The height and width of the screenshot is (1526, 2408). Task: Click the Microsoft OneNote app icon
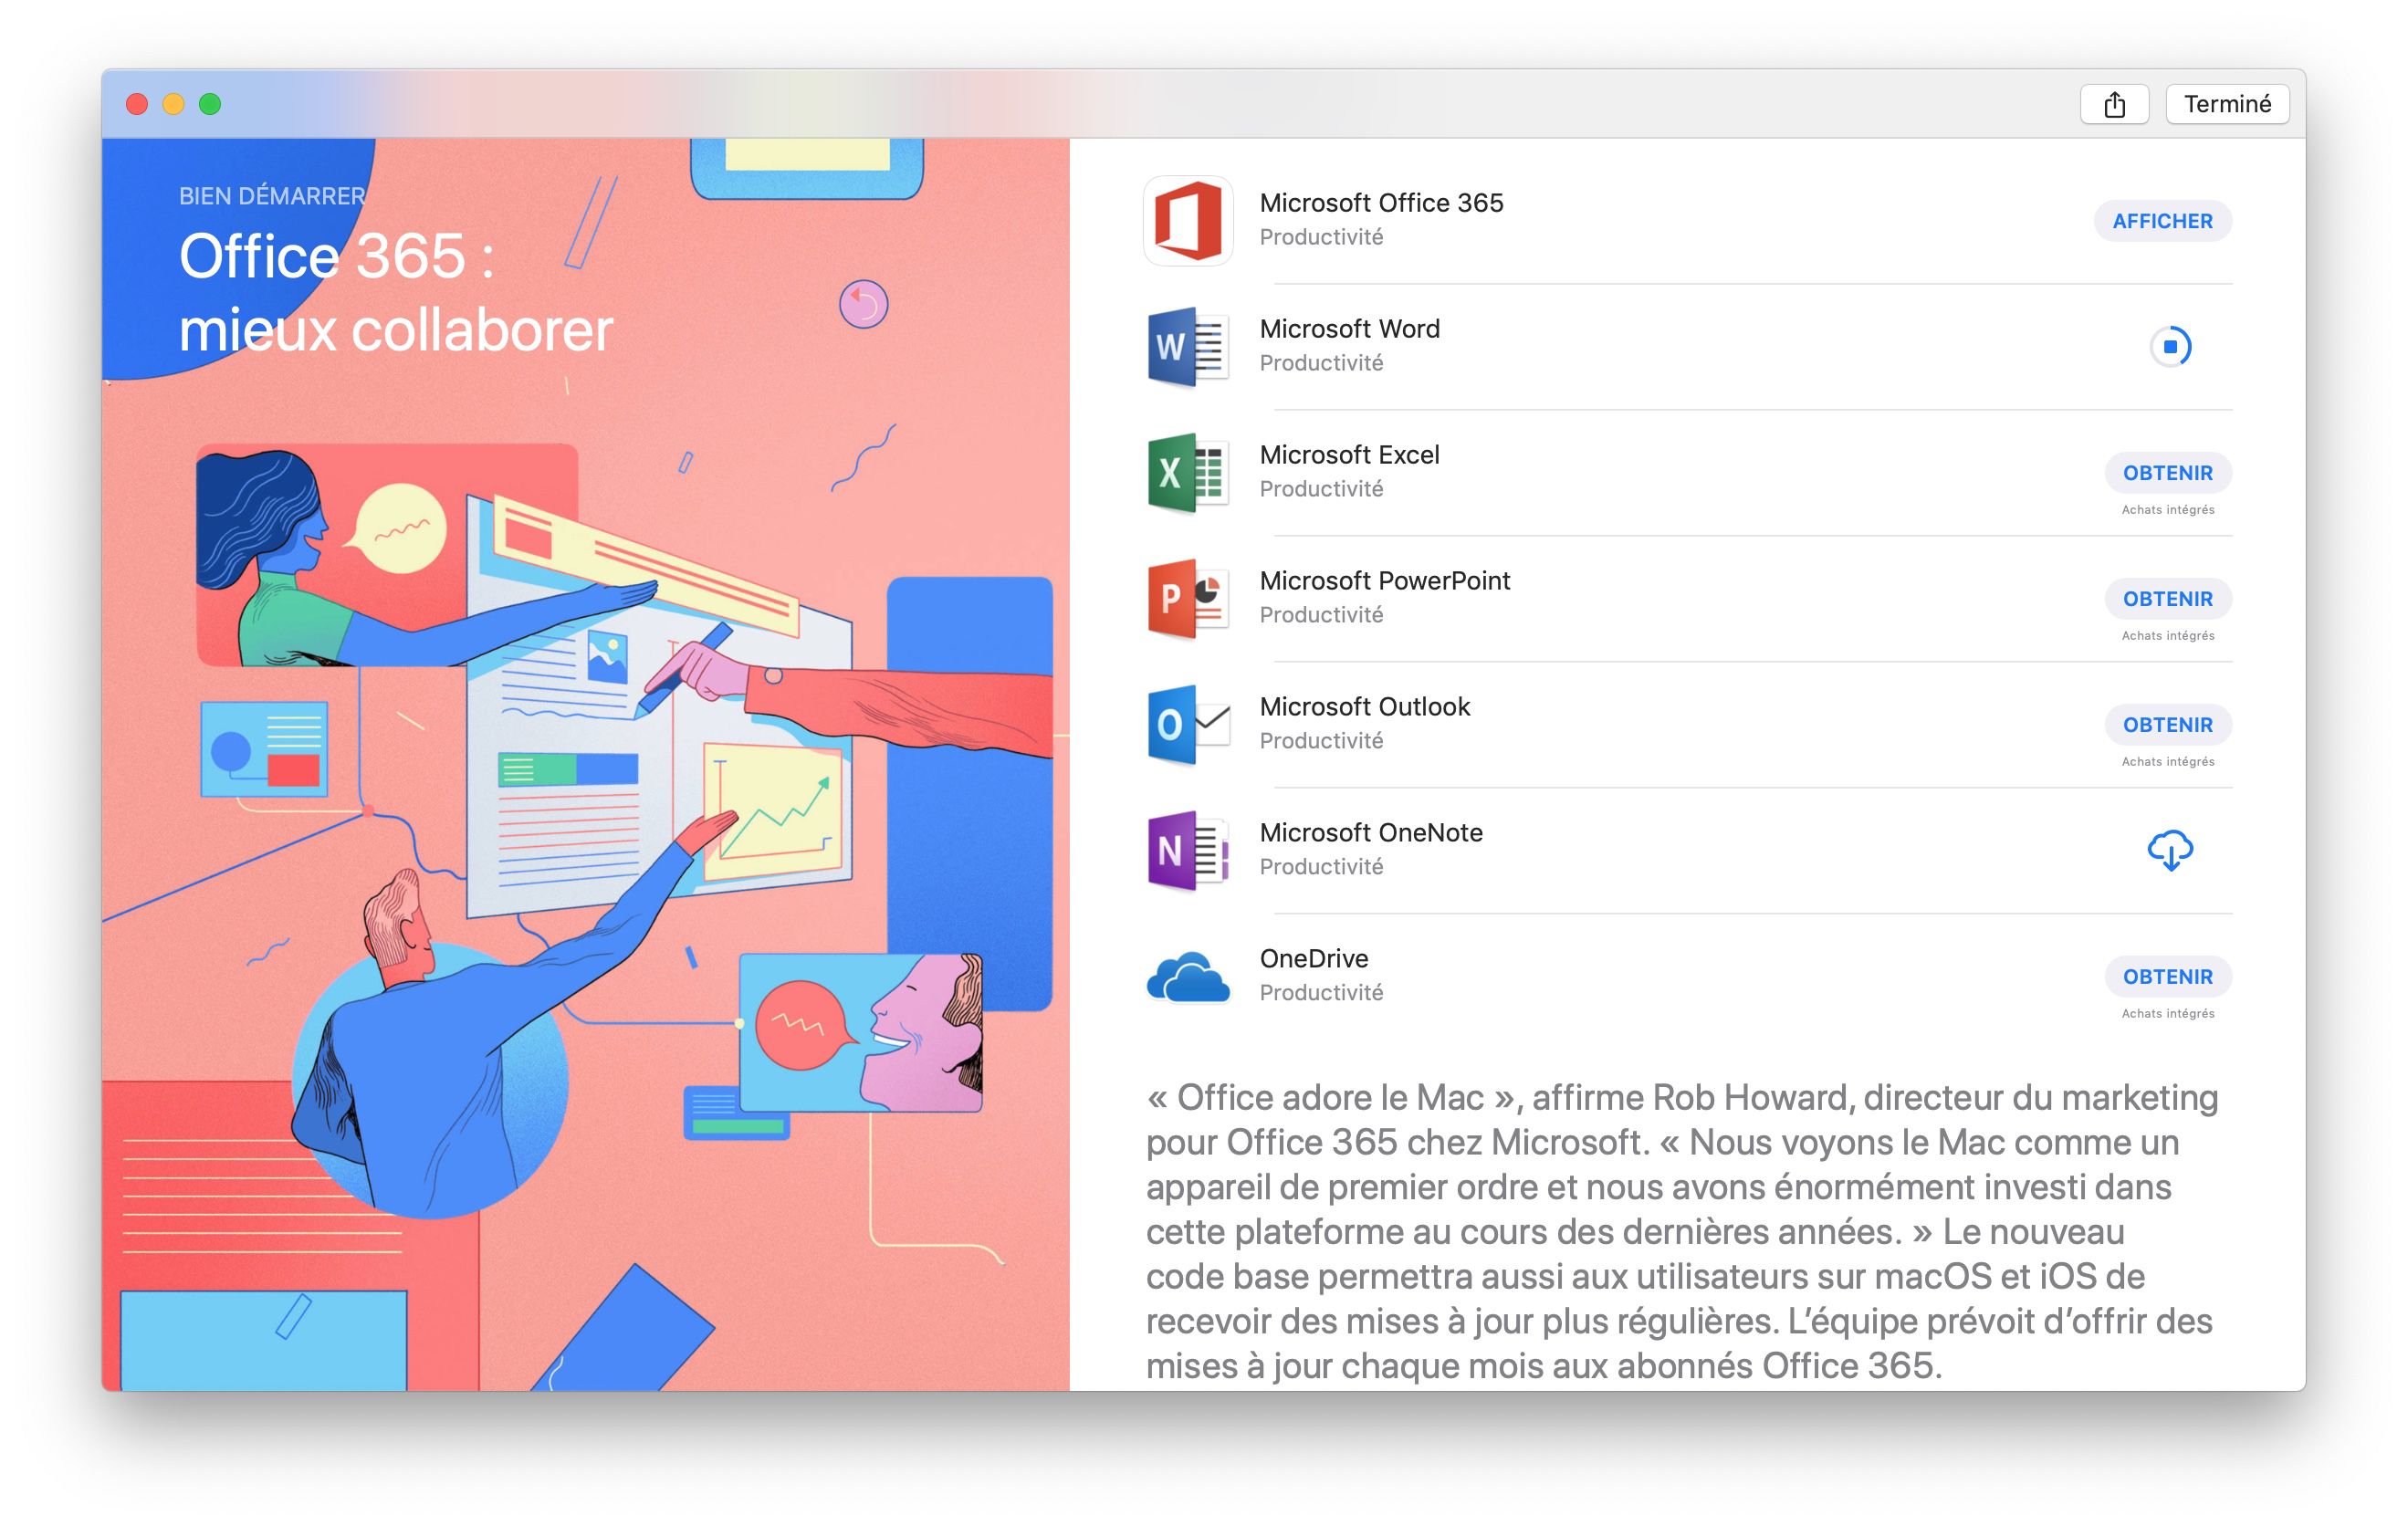[x=1188, y=850]
